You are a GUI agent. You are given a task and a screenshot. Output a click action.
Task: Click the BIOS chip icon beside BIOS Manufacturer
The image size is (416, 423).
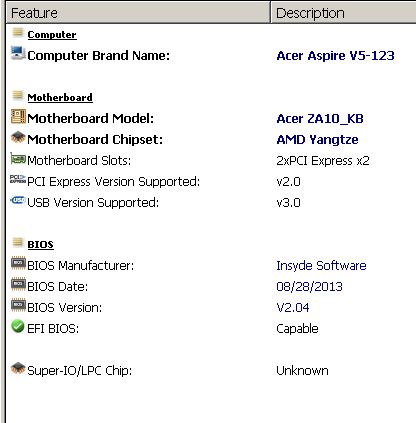click(18, 263)
